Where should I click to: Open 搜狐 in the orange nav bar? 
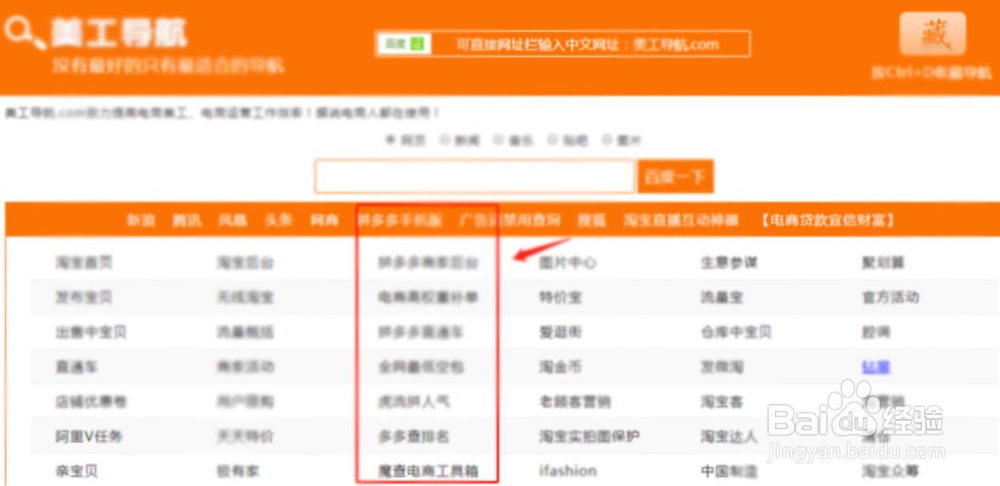pos(592,221)
